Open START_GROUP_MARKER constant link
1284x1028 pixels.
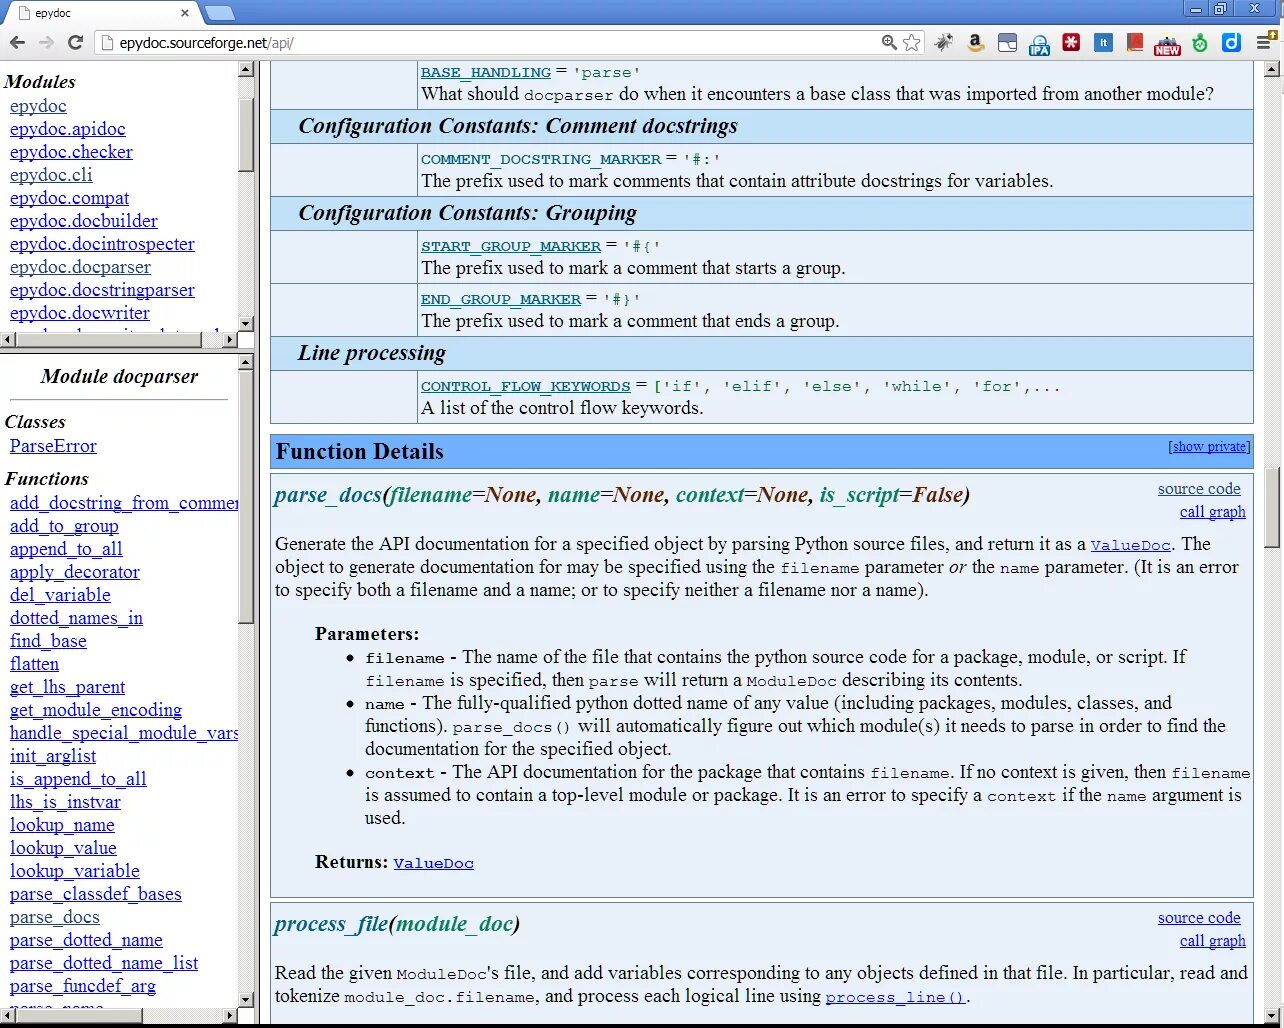[511, 246]
